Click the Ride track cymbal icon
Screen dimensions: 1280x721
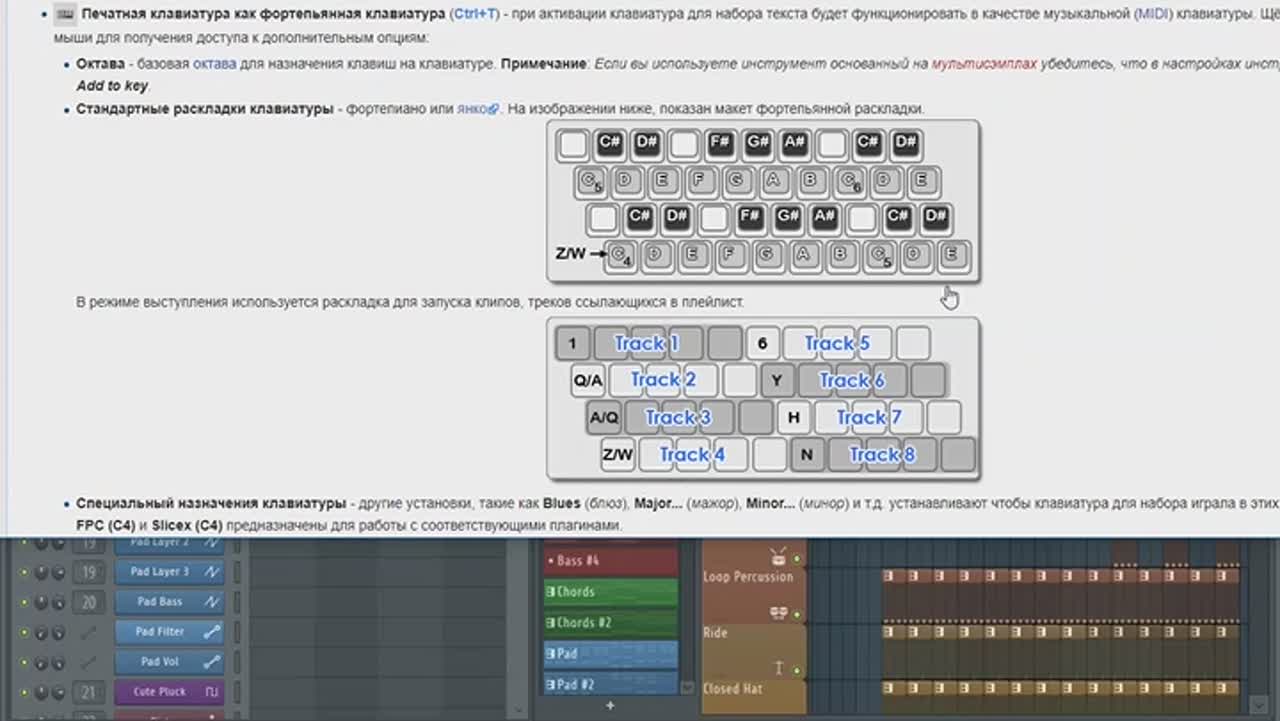[778, 613]
